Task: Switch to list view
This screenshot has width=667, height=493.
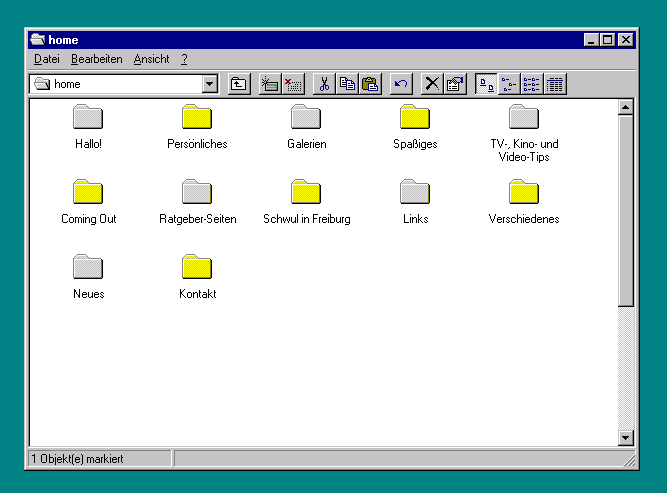Action: [532, 84]
